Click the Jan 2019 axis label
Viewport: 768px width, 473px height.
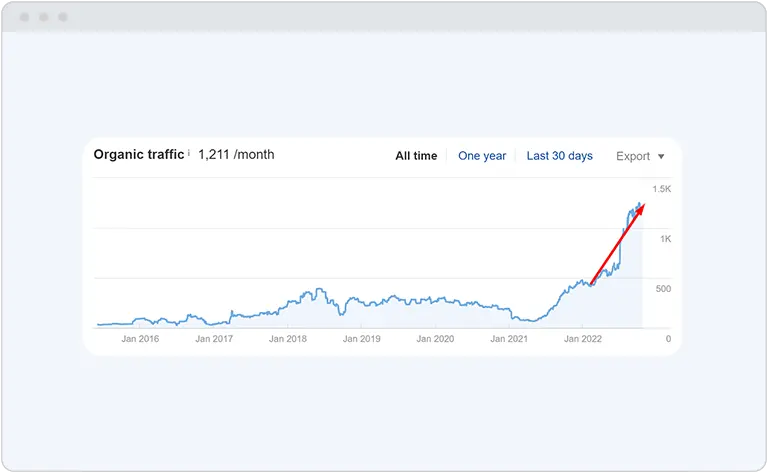(x=361, y=338)
